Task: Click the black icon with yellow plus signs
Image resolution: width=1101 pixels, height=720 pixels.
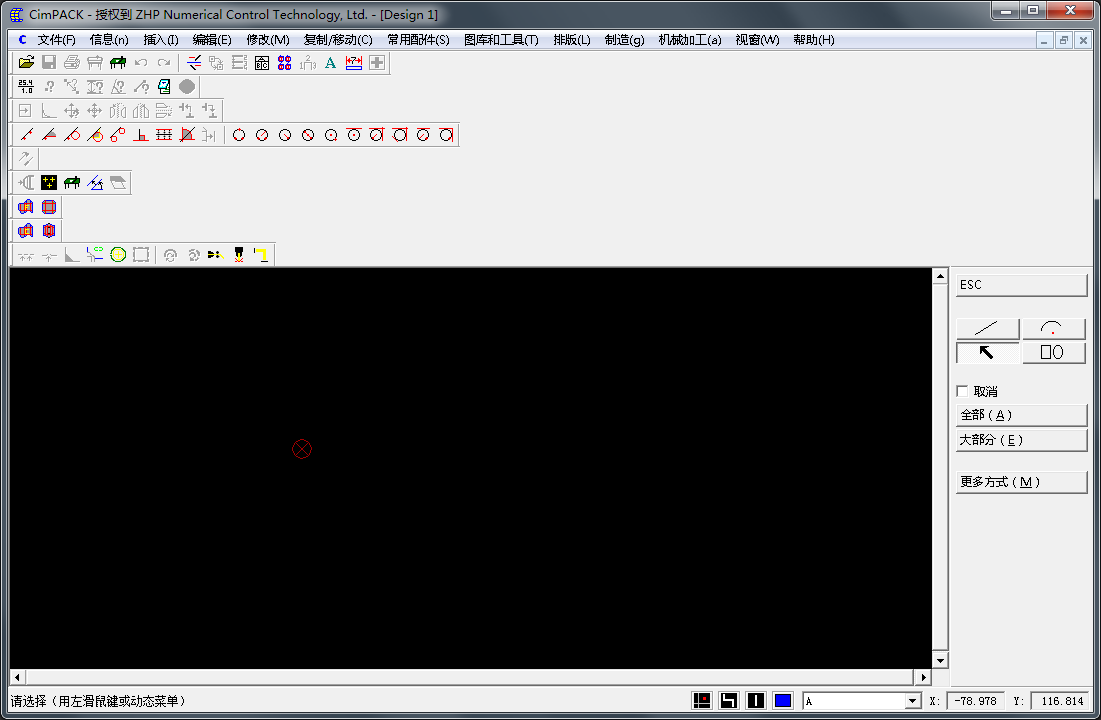Action: [x=49, y=183]
